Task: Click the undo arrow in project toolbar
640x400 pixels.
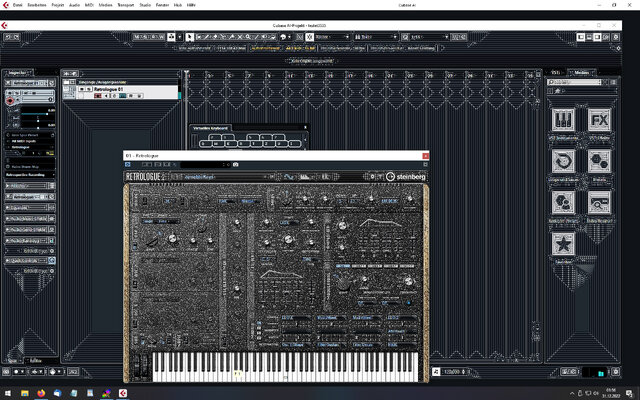Action: 8,37
